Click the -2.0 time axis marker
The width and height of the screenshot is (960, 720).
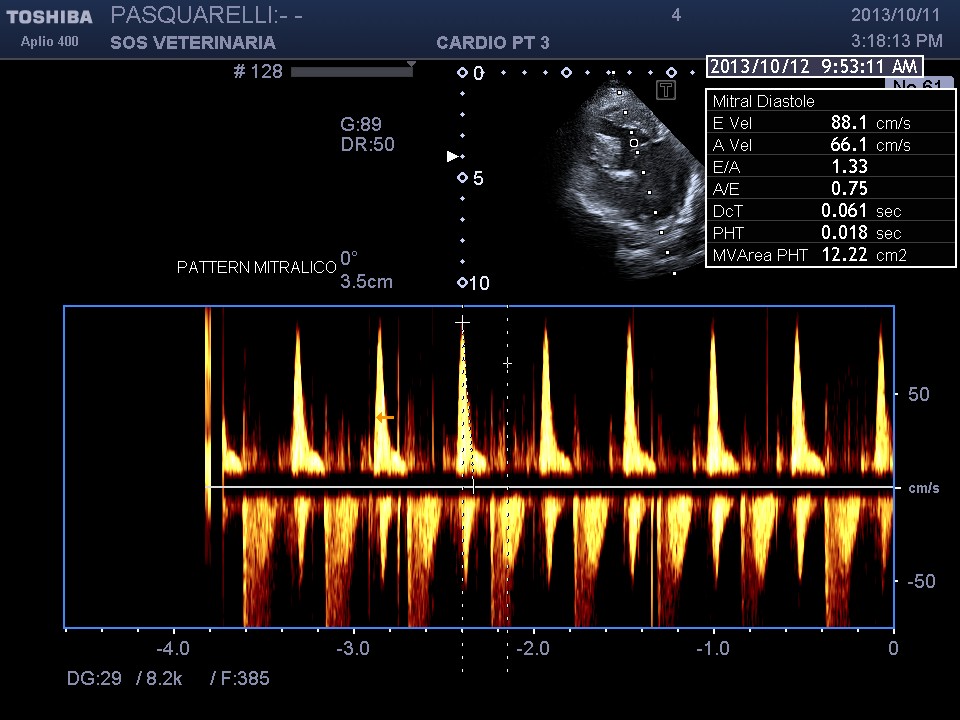point(533,648)
